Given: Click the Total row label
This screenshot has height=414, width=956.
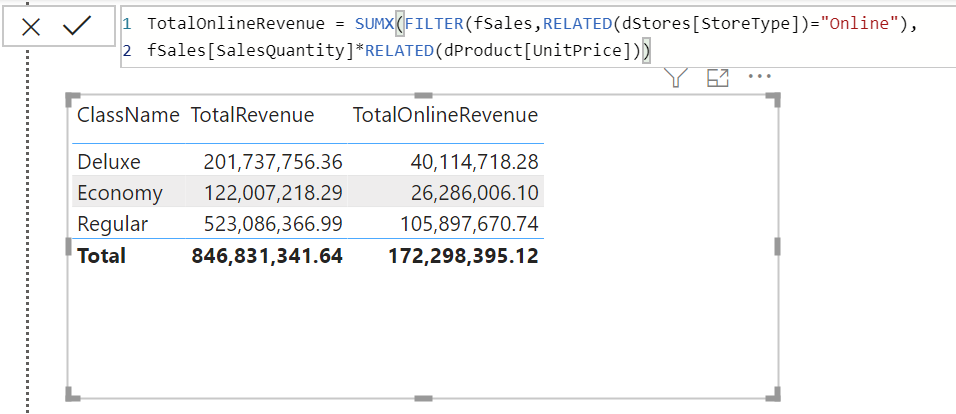Looking at the screenshot, I should 101,255.
